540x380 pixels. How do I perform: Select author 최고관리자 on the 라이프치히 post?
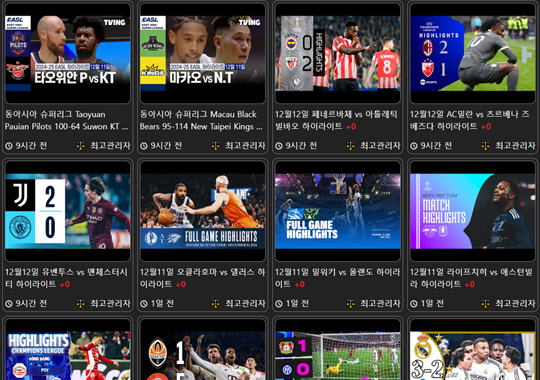point(515,304)
